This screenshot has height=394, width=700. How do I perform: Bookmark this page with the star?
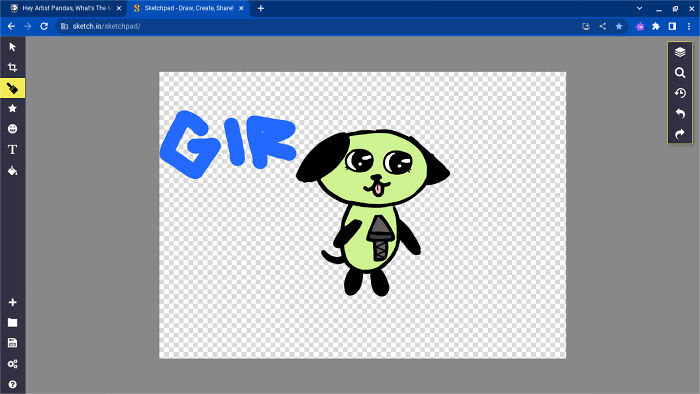(619, 26)
